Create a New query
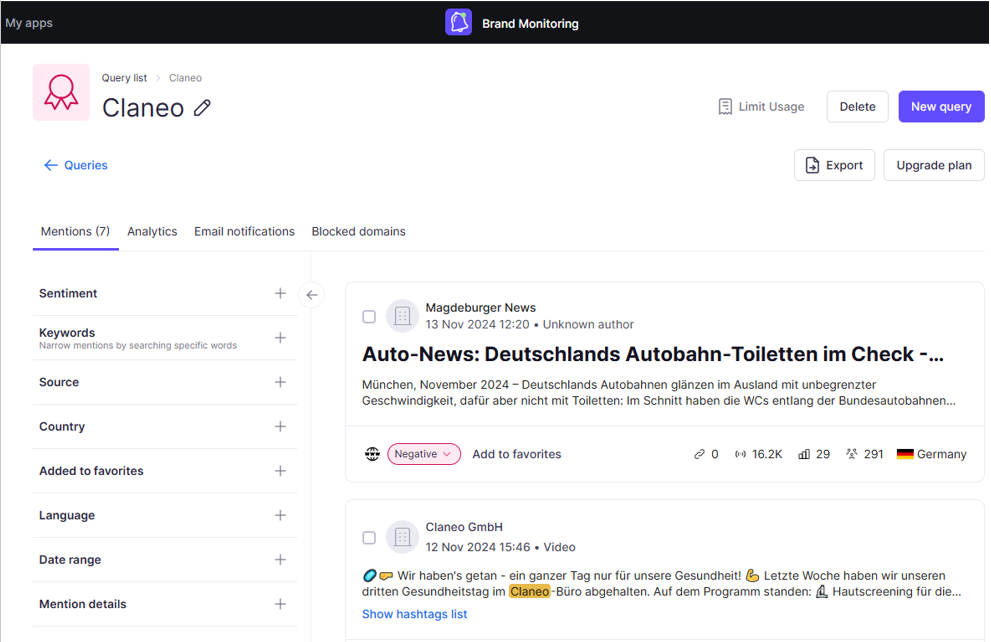Viewport: 991px width, 642px height. [941, 107]
